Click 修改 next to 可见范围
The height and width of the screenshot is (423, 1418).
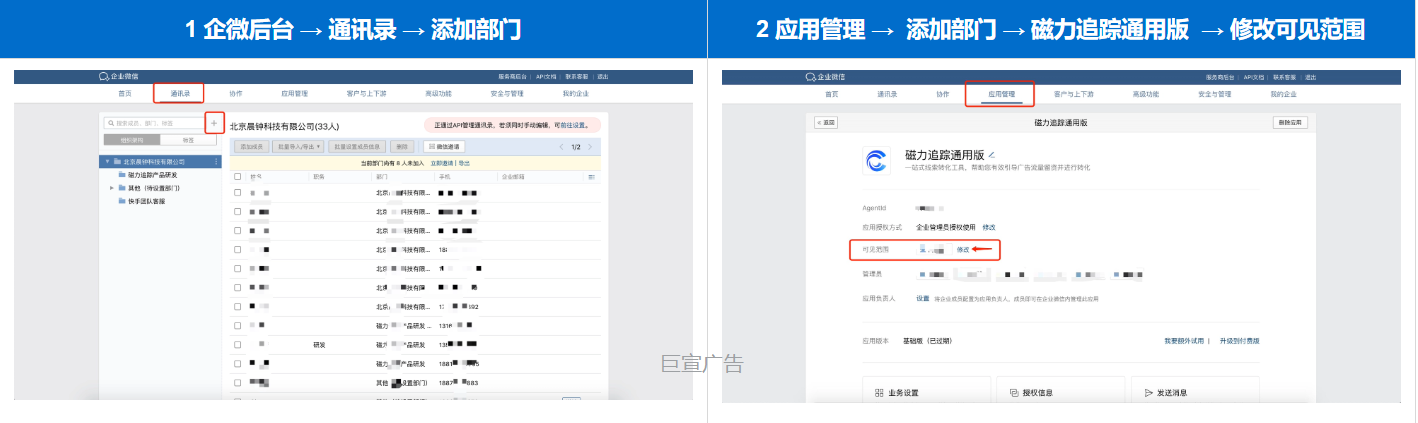(962, 250)
